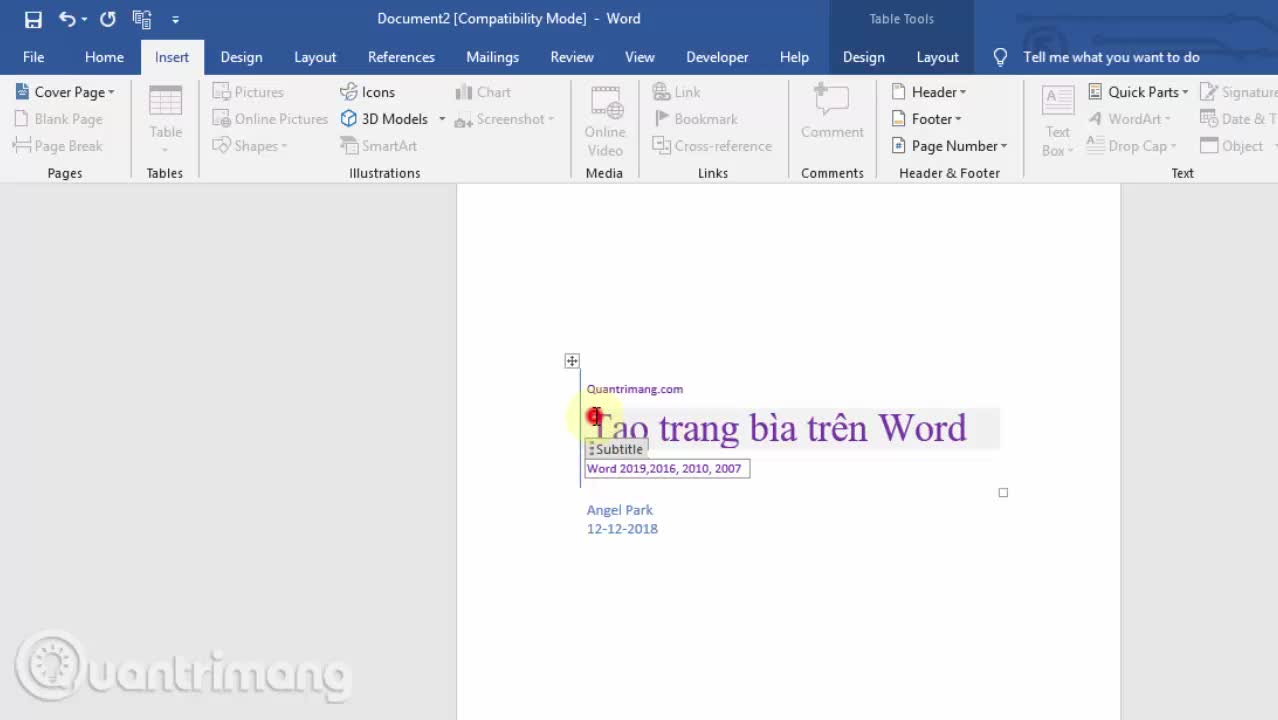Viewport: 1278px width, 720px height.
Task: Insert a Cross-reference
Action: coord(712,146)
